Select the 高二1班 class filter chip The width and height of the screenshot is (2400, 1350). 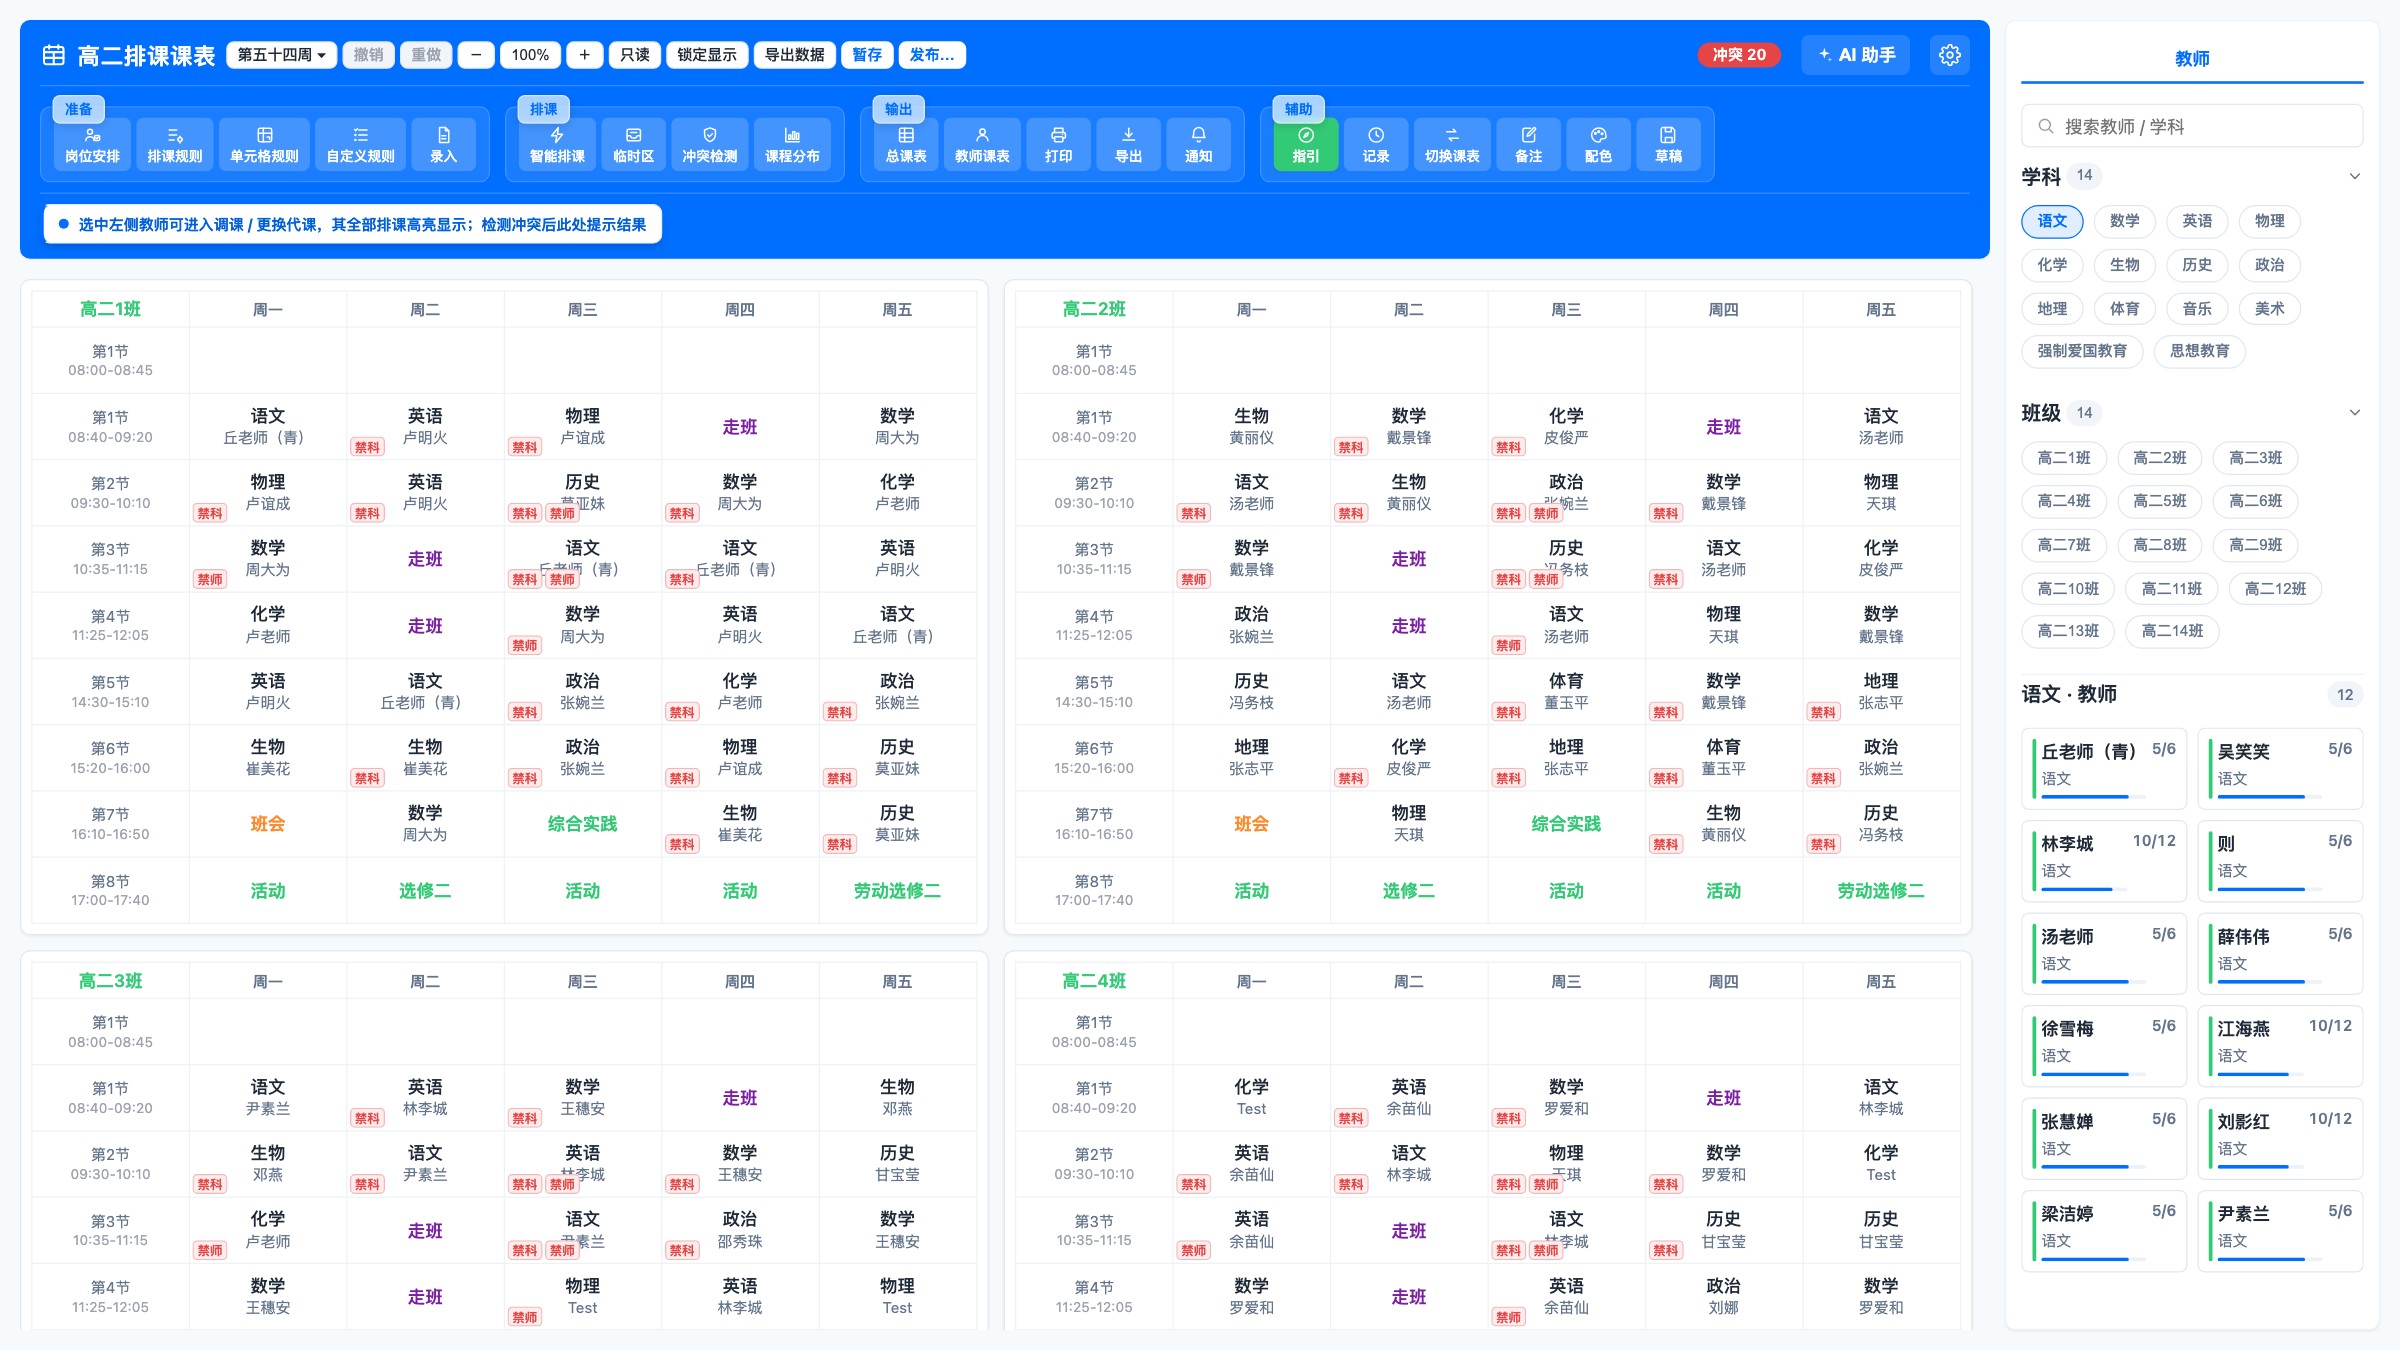click(2064, 458)
